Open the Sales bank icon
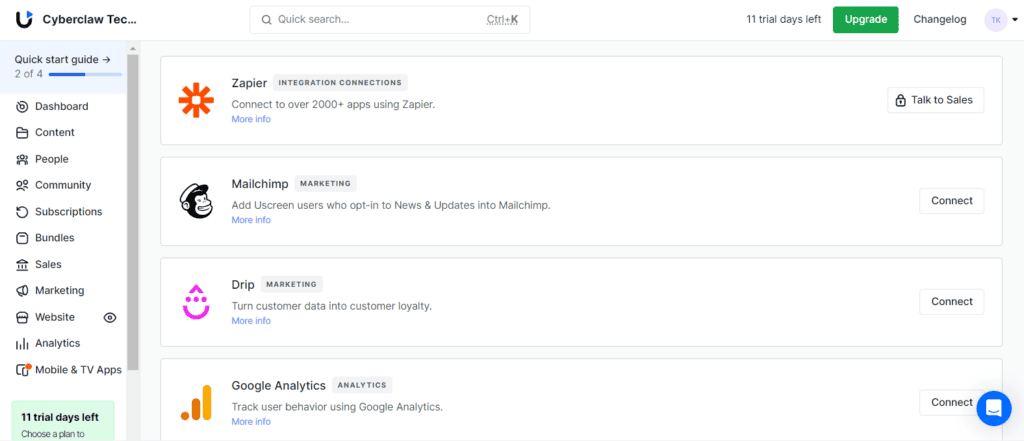The height and width of the screenshot is (441, 1024). pos(22,265)
